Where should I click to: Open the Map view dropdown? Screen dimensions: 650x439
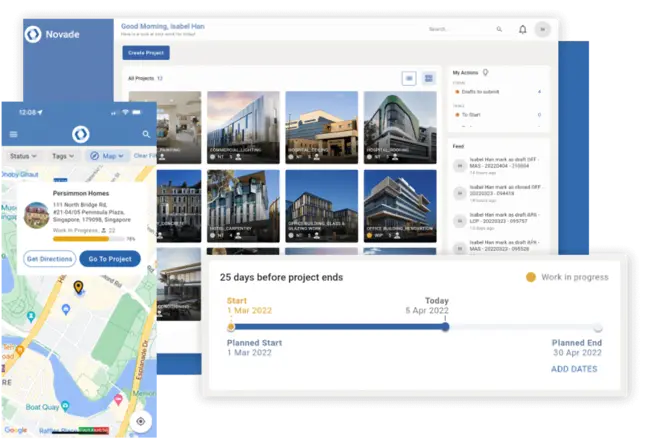[x=108, y=156]
